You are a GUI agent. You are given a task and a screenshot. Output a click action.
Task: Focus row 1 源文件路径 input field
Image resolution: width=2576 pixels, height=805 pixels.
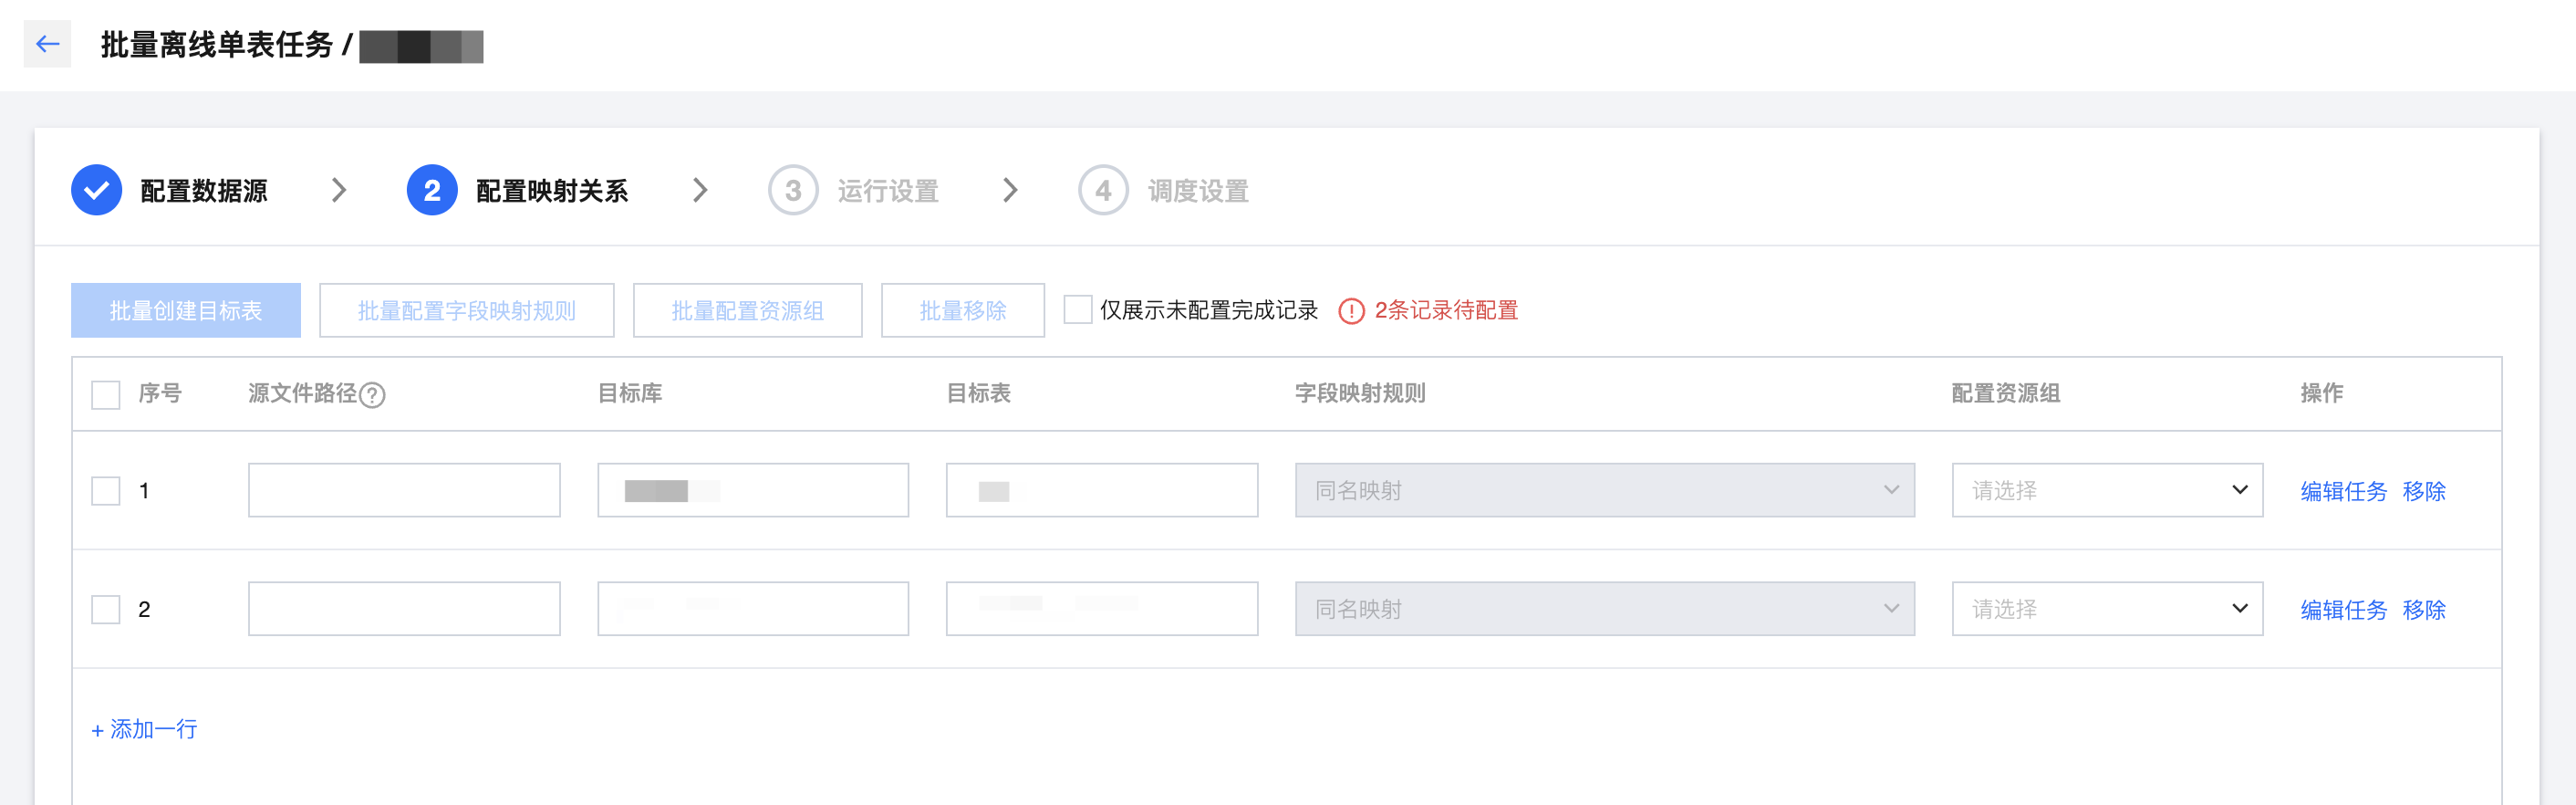click(404, 490)
